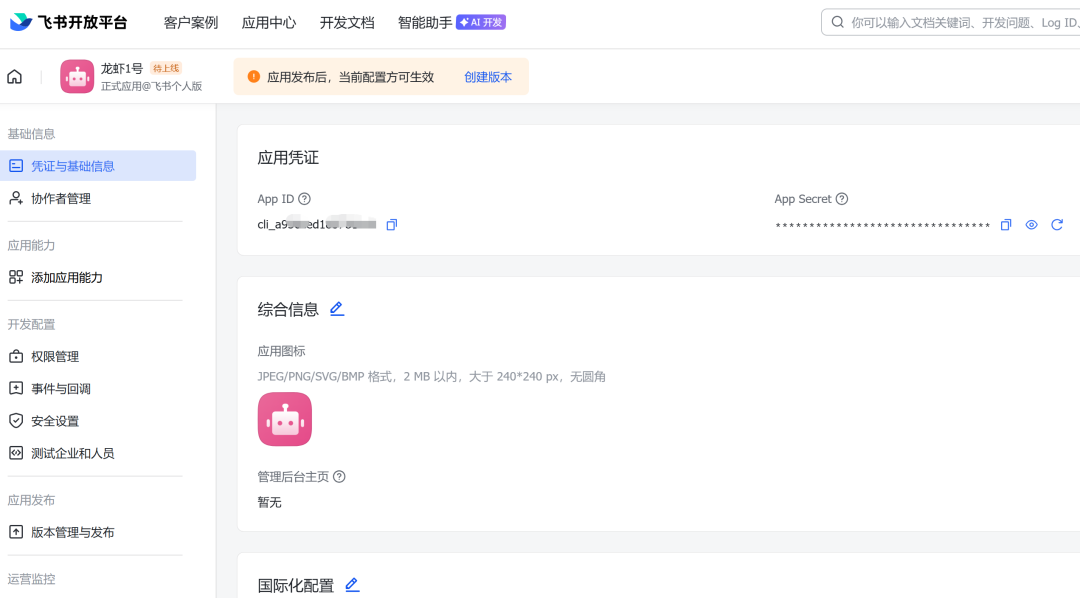Open 智能助手 AI 开发 in top navigation

click(451, 23)
